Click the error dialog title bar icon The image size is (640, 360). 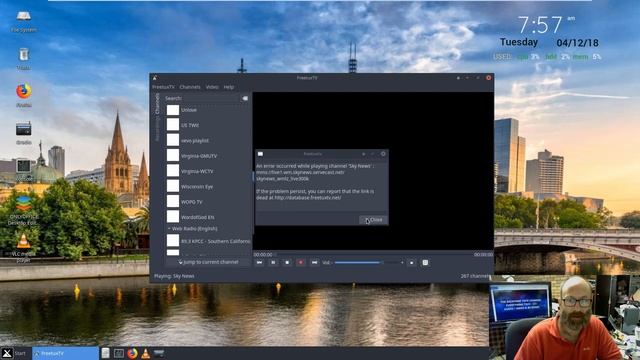(260, 154)
